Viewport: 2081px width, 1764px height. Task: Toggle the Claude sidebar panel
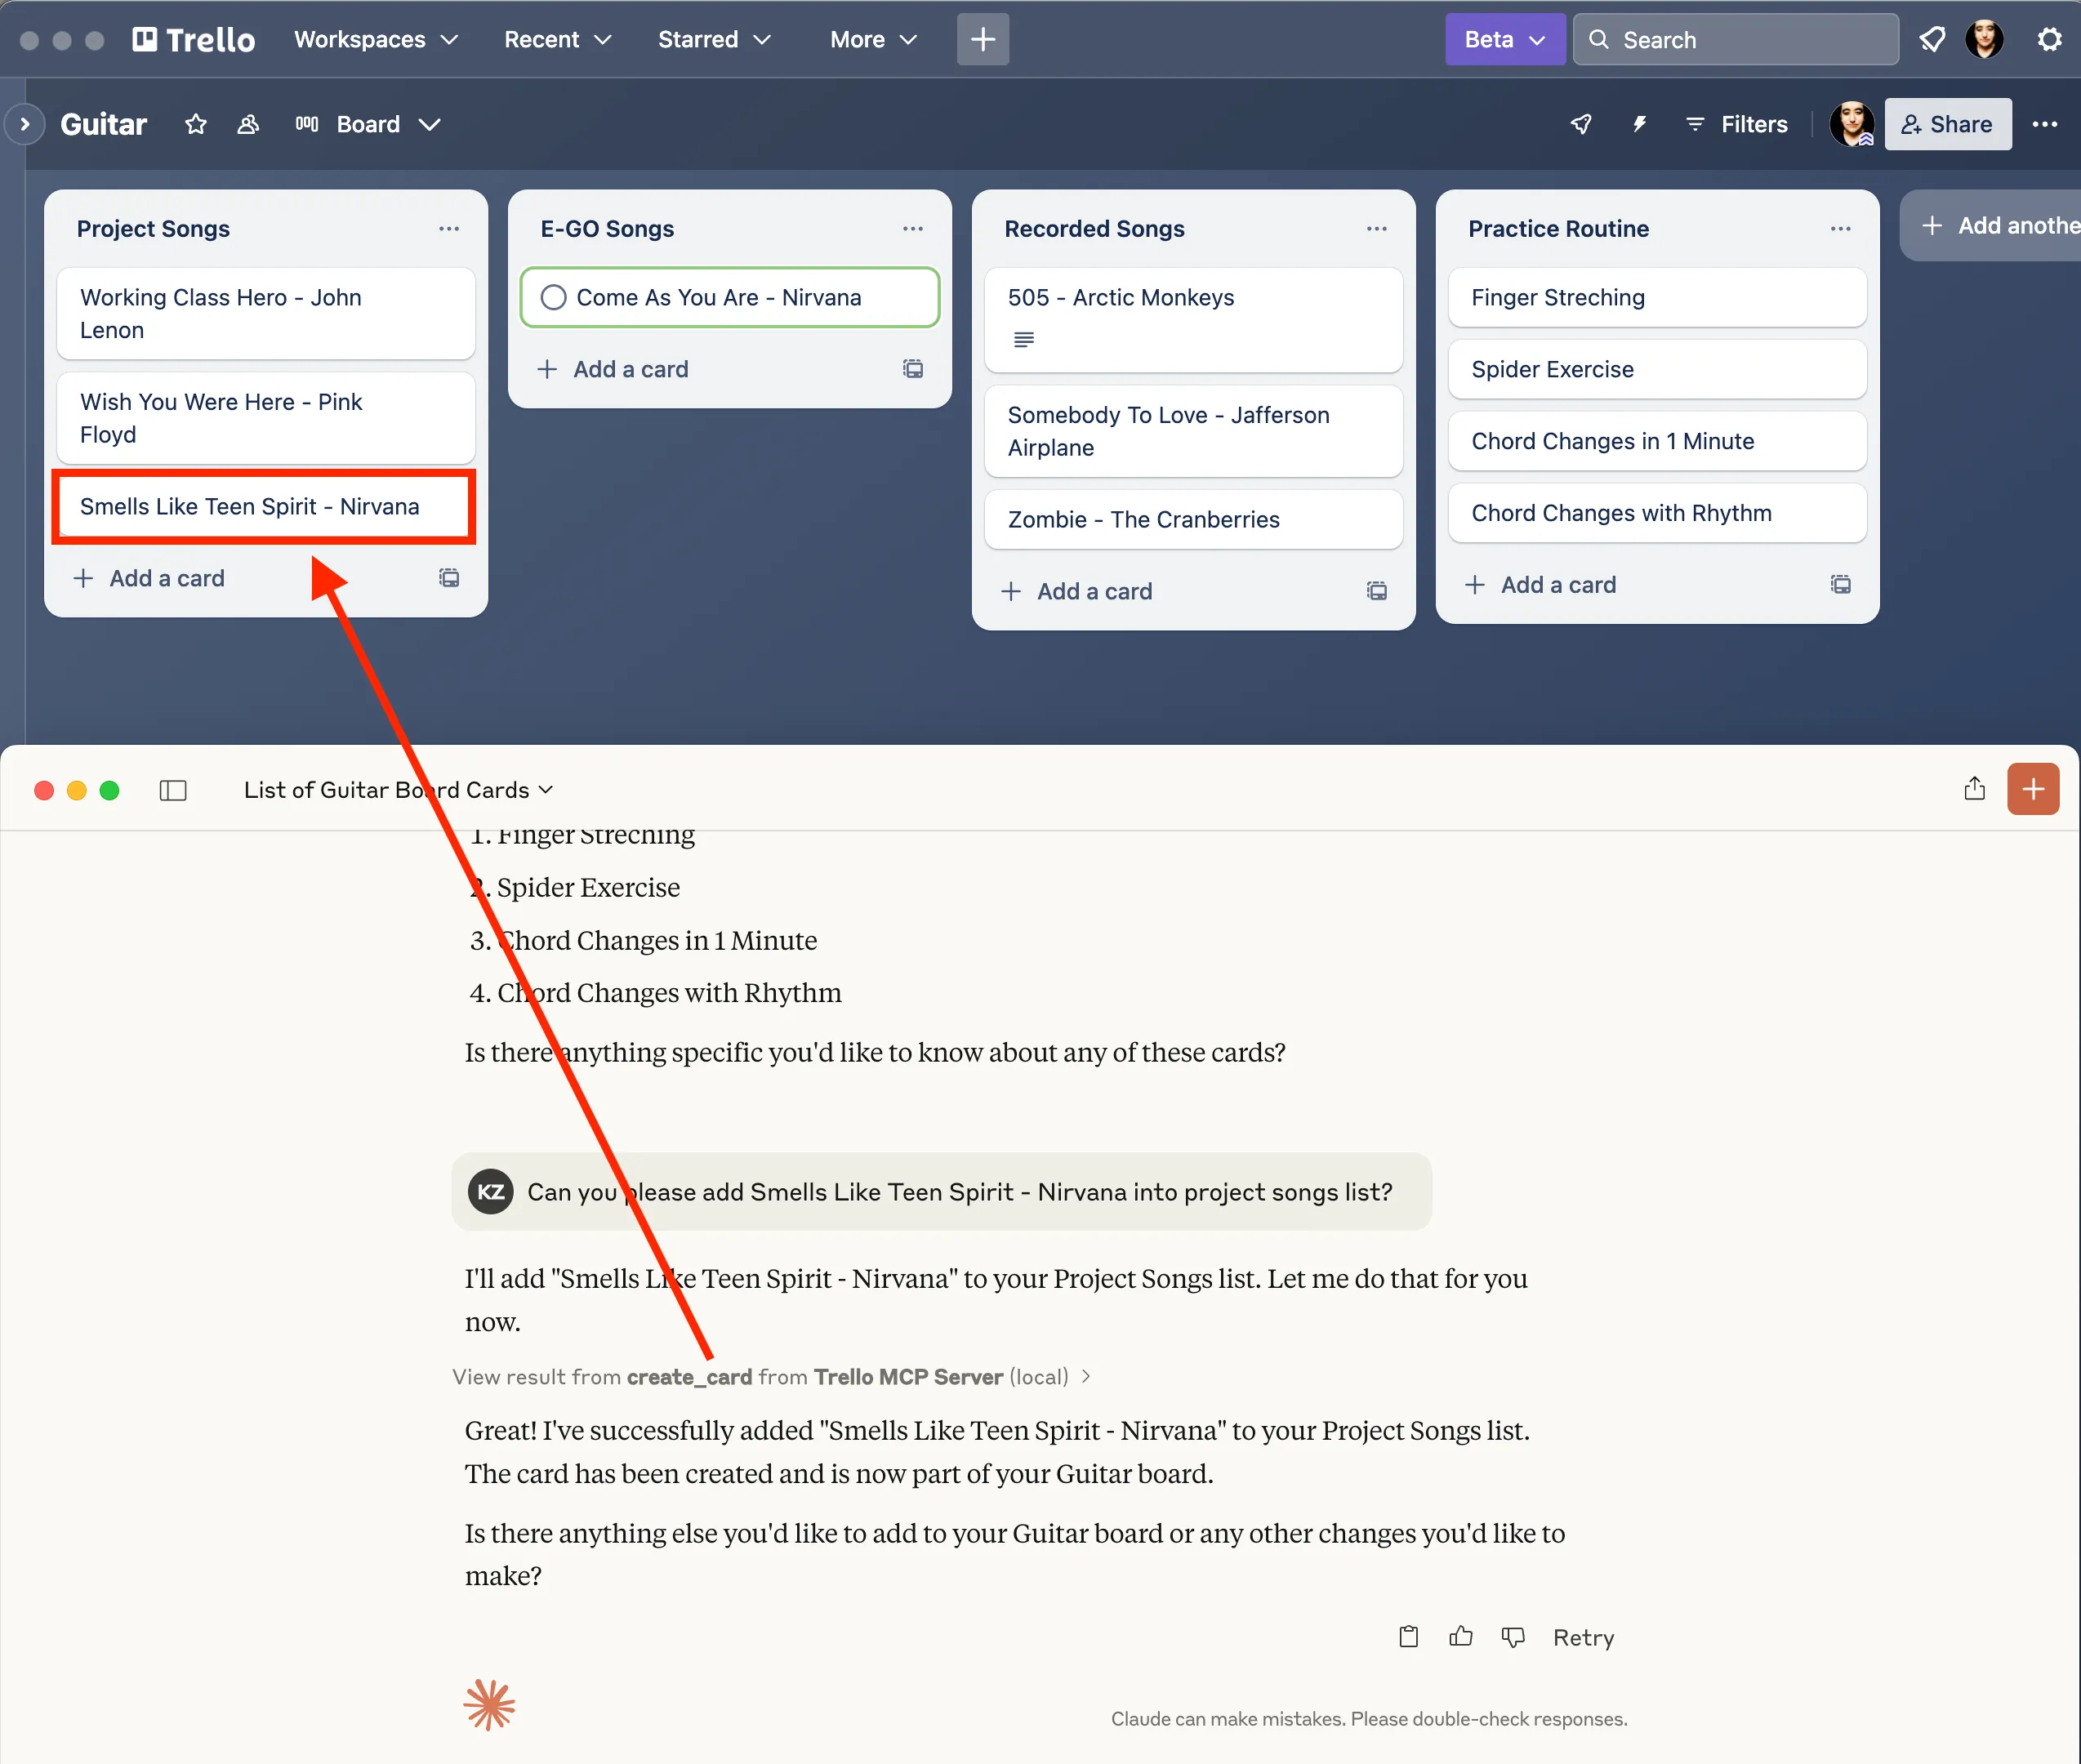[173, 790]
